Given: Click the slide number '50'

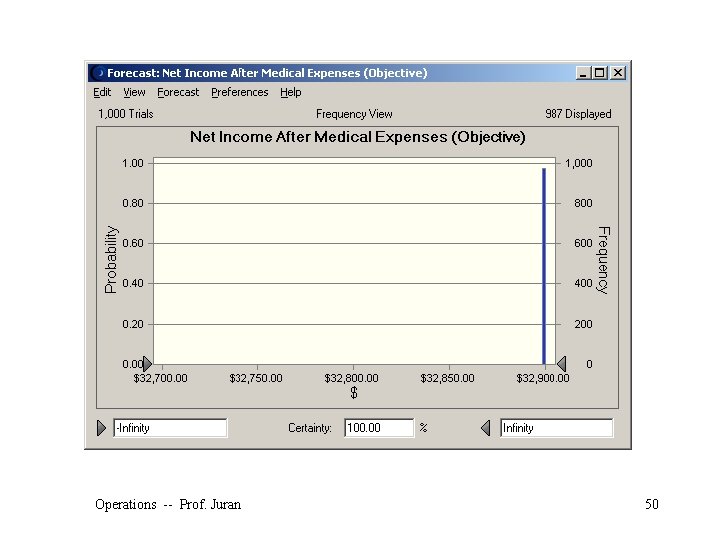Looking at the screenshot, I should 652,504.
